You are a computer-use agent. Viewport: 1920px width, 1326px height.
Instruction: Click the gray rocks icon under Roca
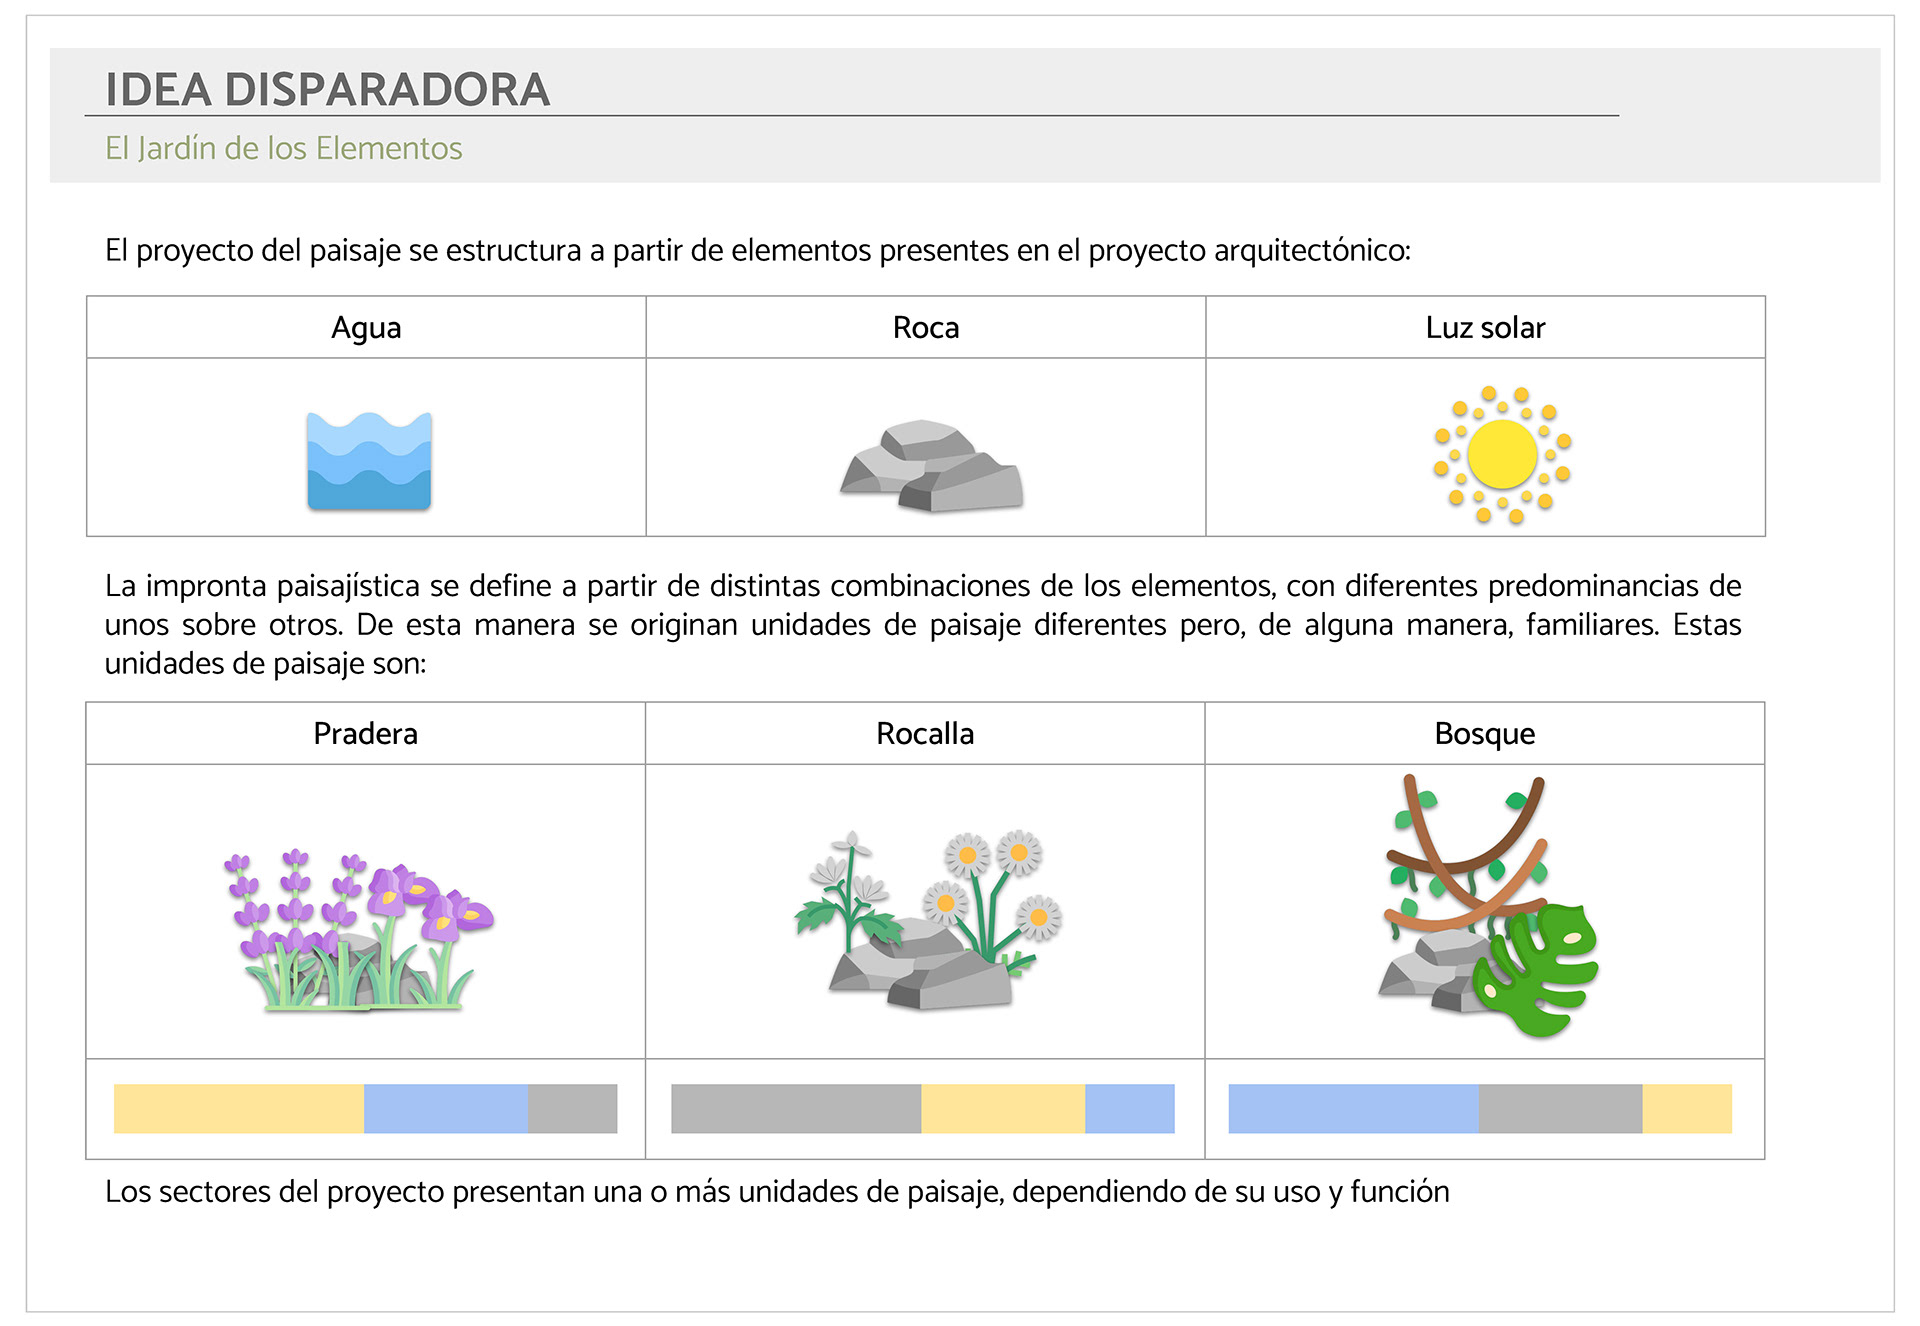(x=931, y=467)
